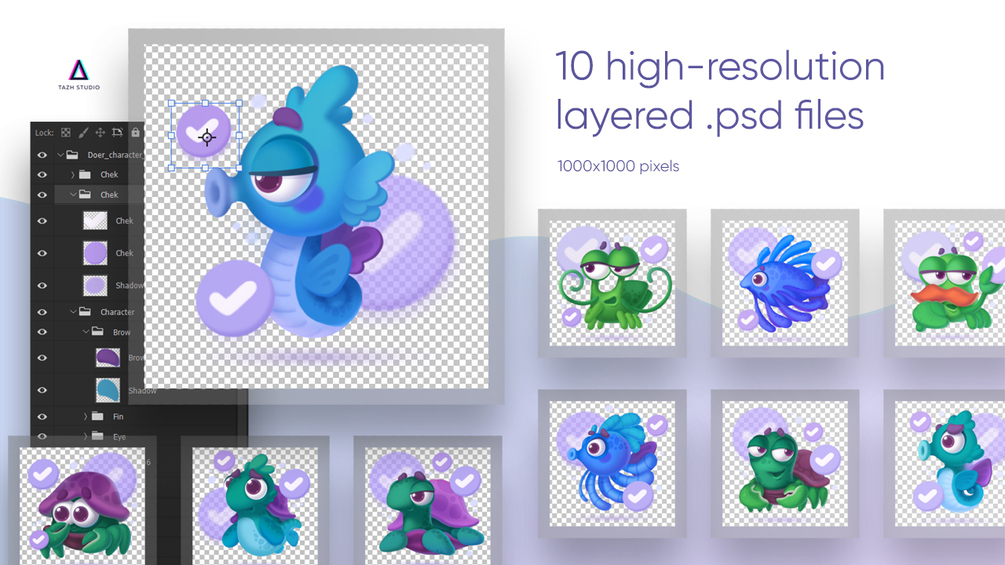Click the '10 high-resolution' headline text

(720, 67)
